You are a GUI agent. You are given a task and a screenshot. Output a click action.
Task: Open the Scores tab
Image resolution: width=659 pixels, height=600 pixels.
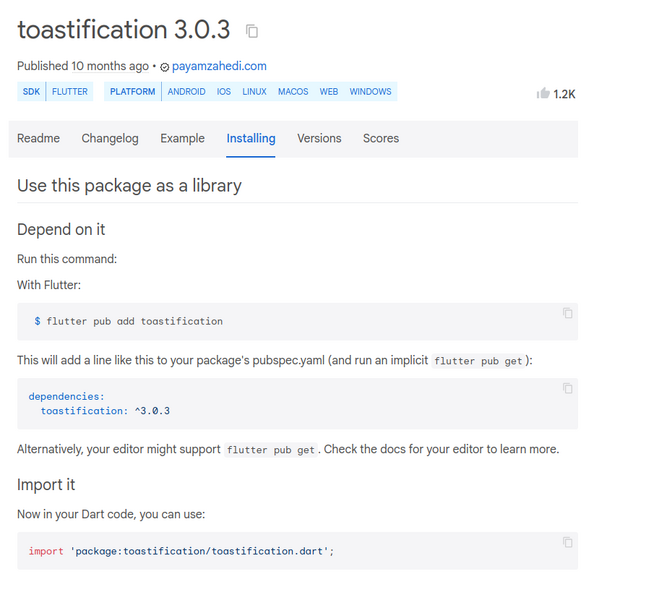381,138
